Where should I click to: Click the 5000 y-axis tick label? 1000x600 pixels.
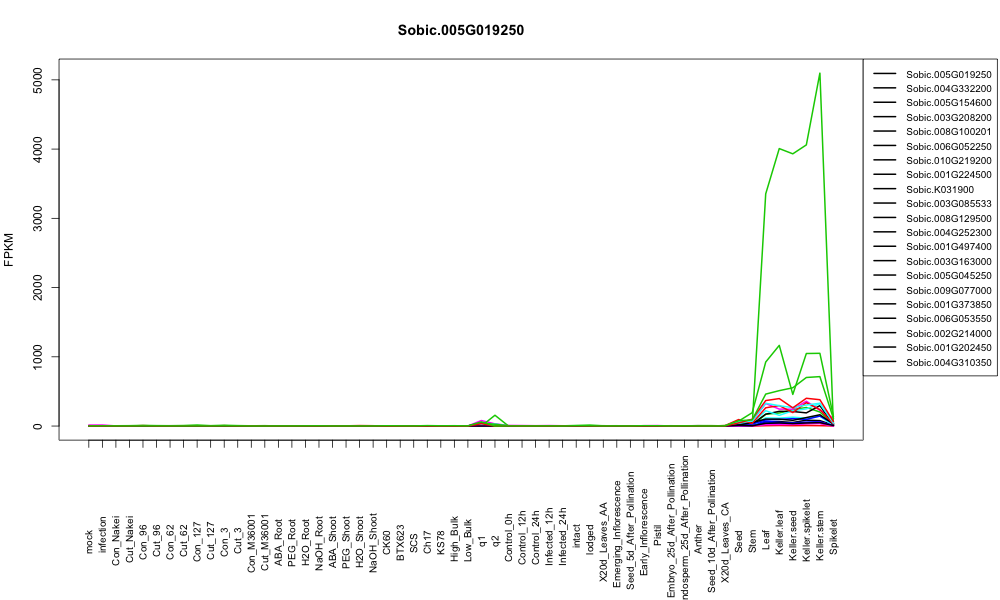[x=37, y=80]
